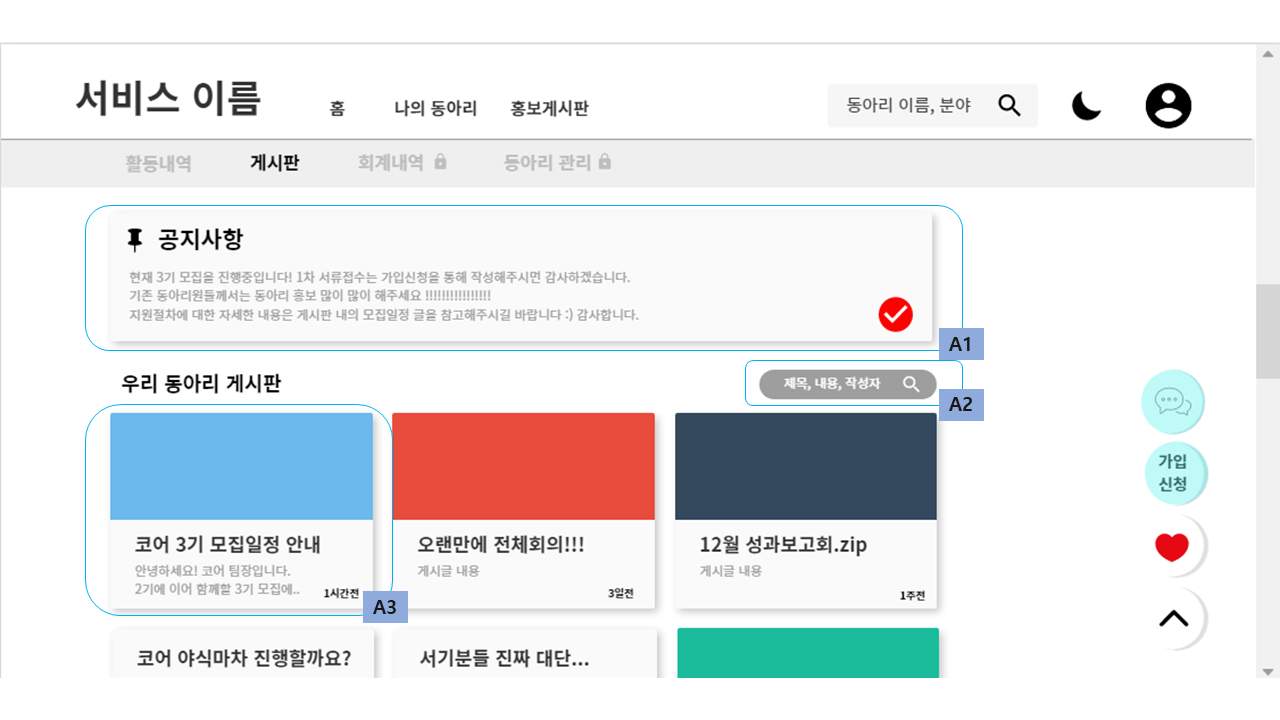Select the 게시판 tab
This screenshot has width=1280, height=720.
(x=274, y=162)
